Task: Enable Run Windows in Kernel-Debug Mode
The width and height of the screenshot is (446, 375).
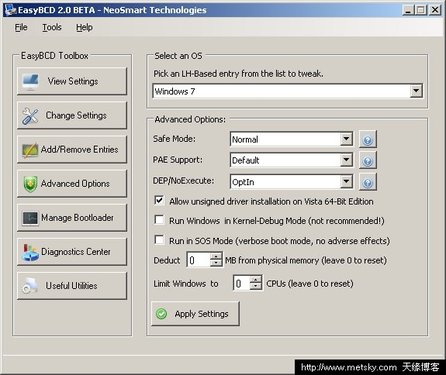Action: pos(159,220)
